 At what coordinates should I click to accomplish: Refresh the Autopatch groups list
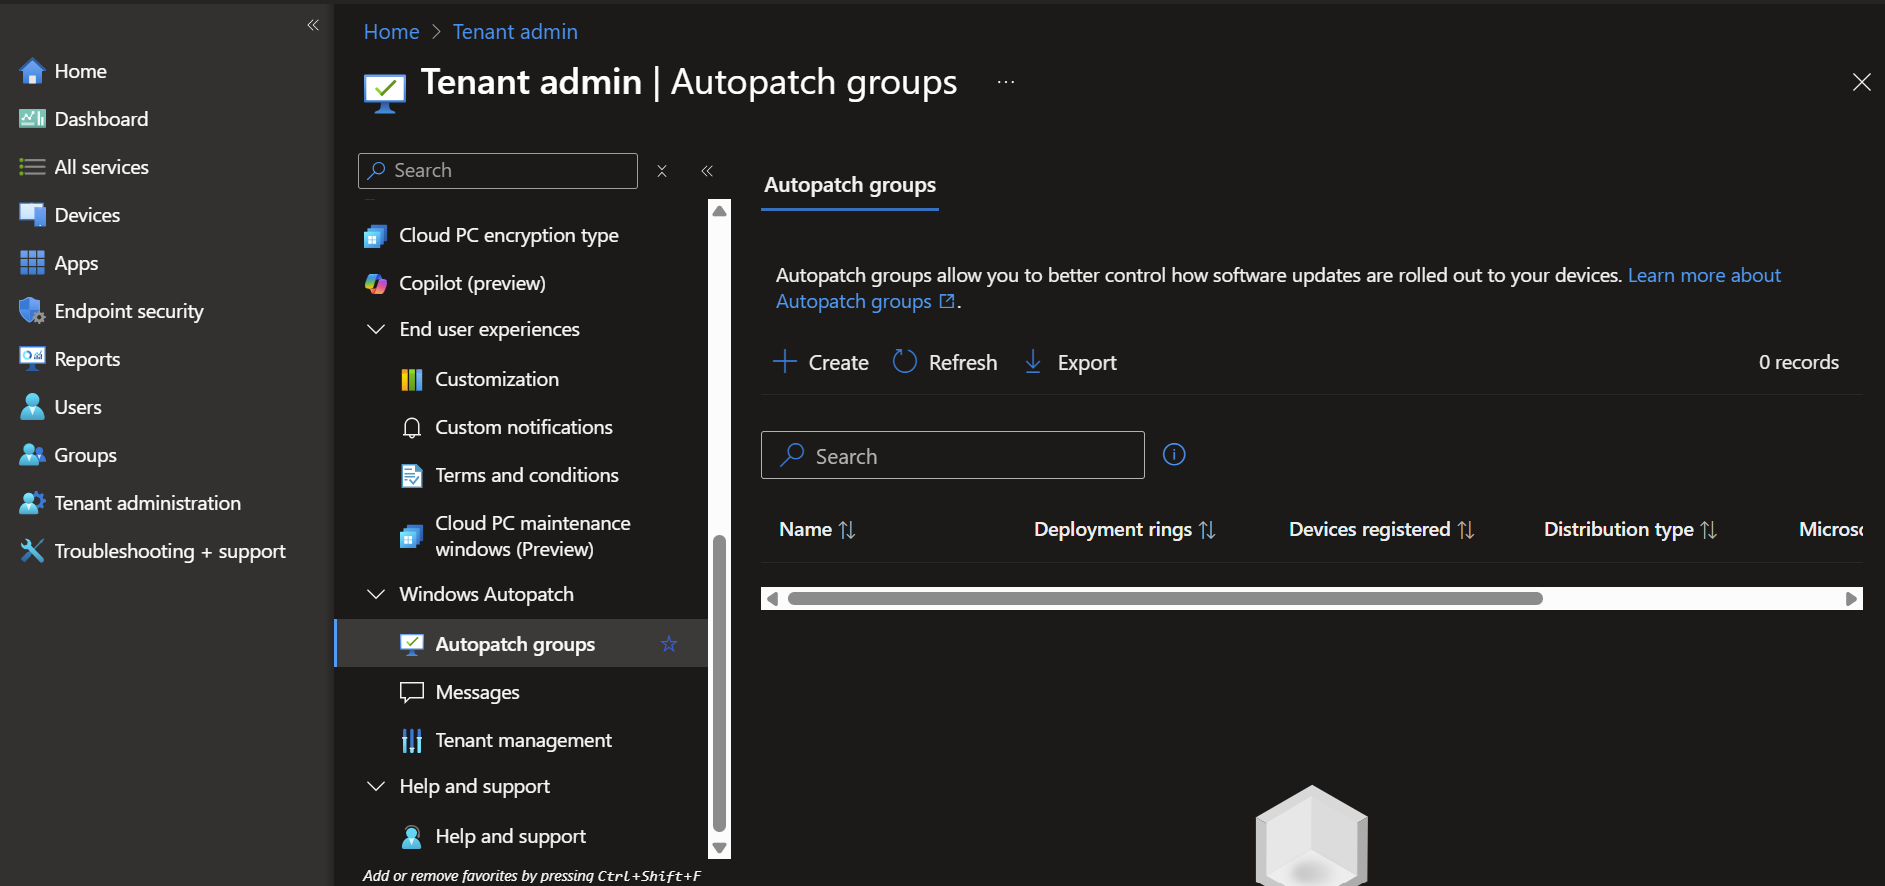click(x=945, y=362)
